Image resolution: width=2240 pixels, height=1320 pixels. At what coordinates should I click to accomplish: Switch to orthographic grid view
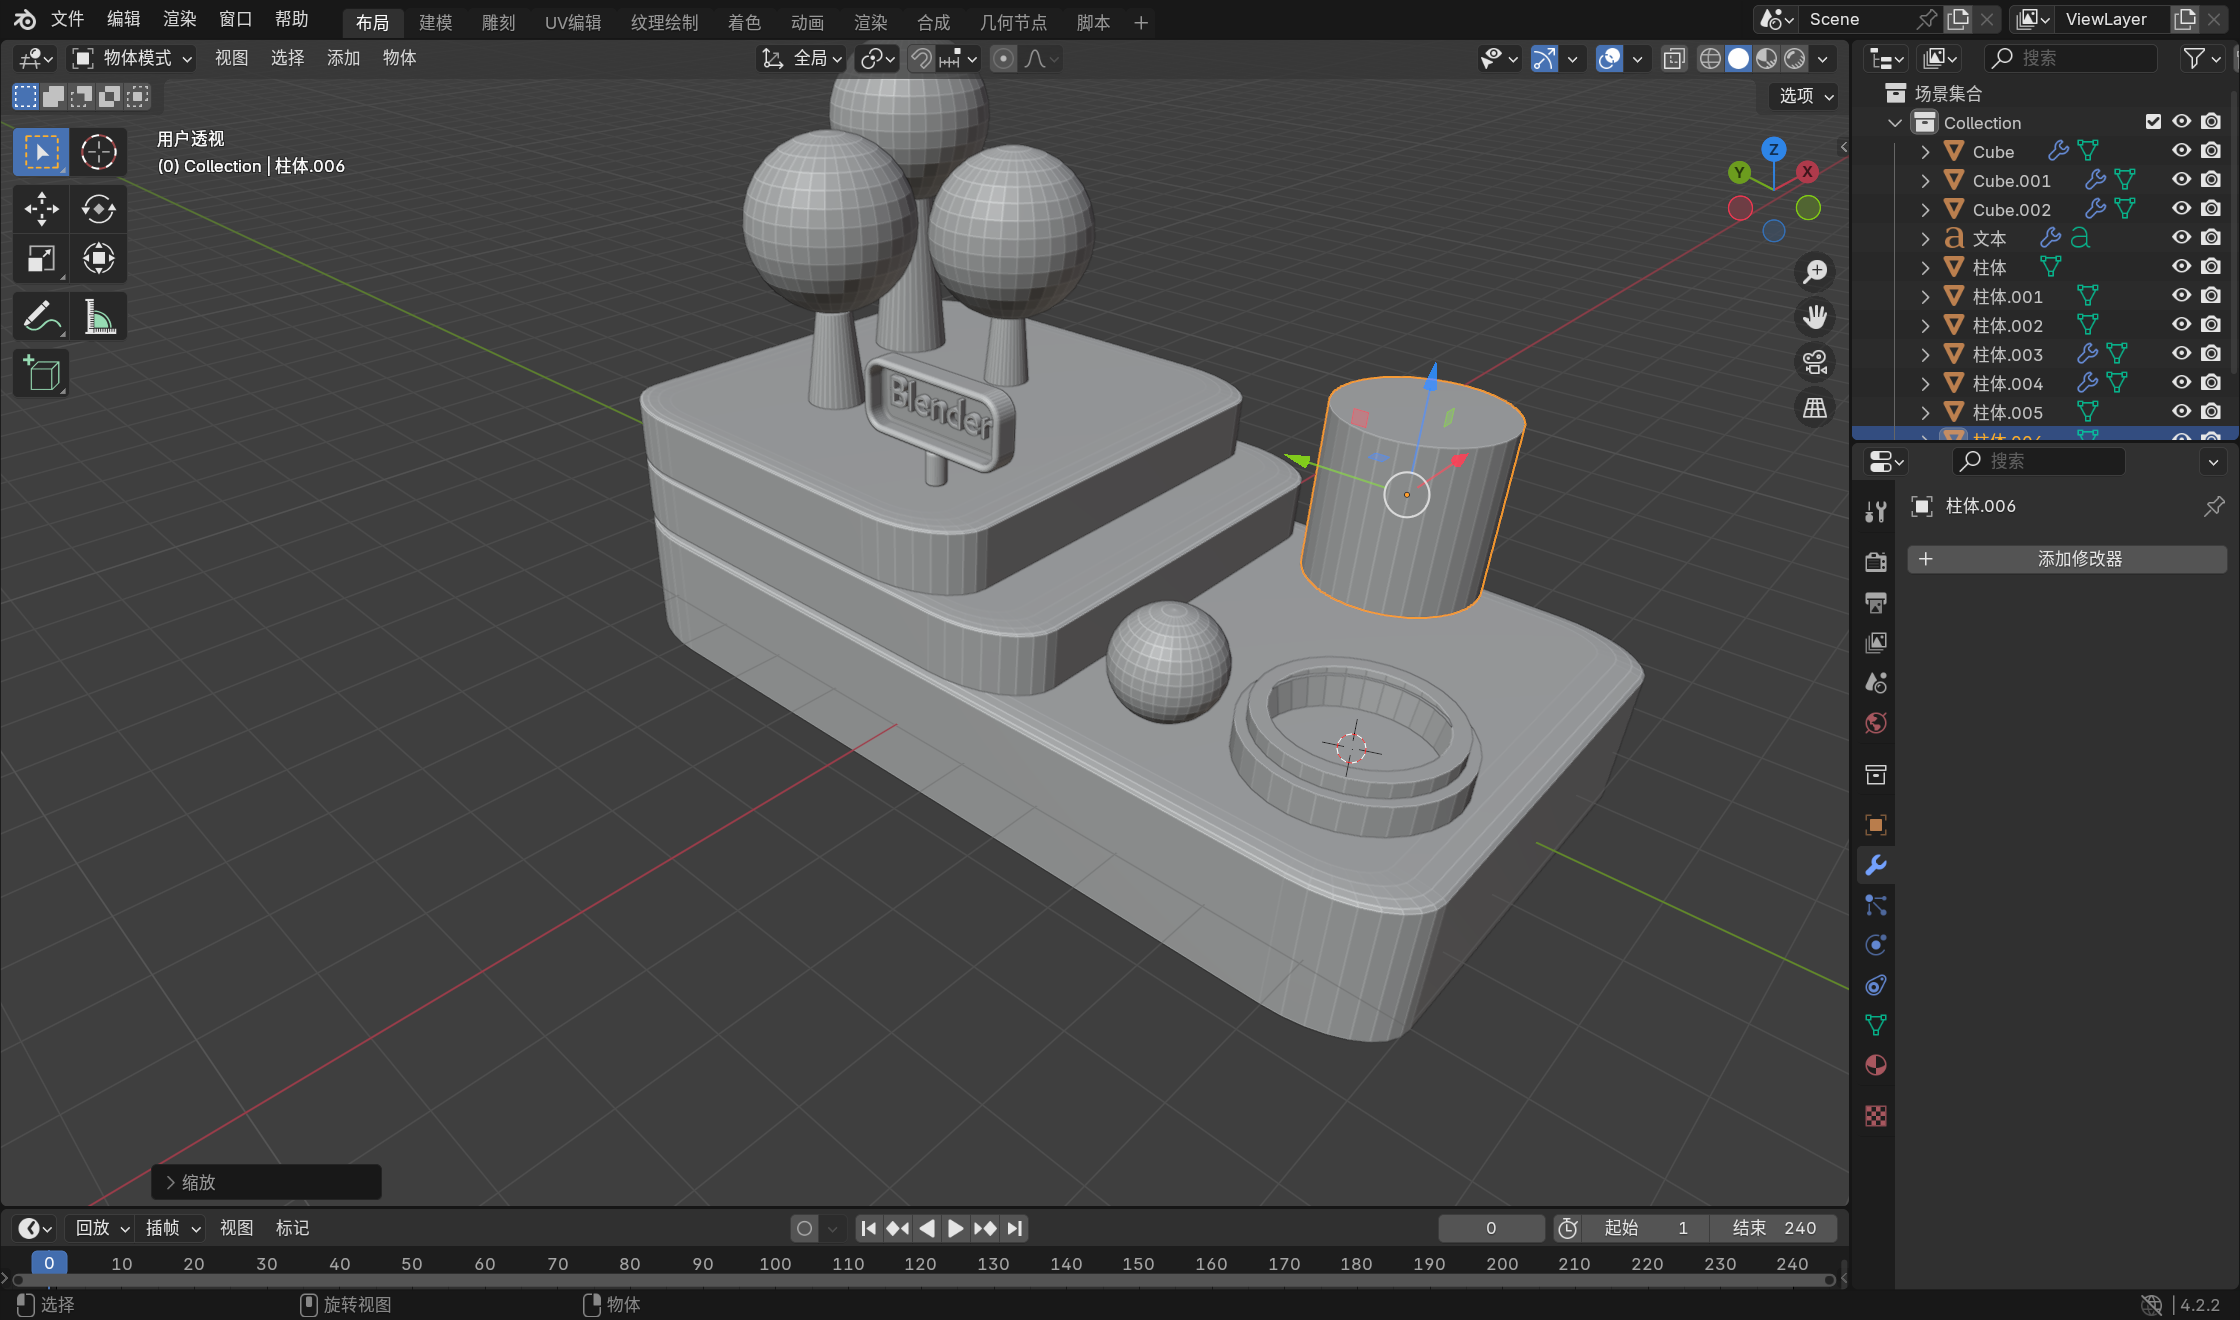coord(1814,408)
